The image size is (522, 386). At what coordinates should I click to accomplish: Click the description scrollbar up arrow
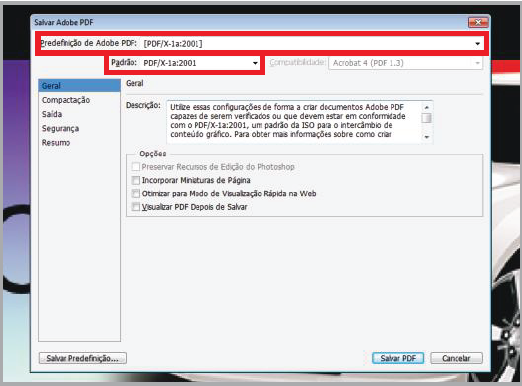point(426,107)
